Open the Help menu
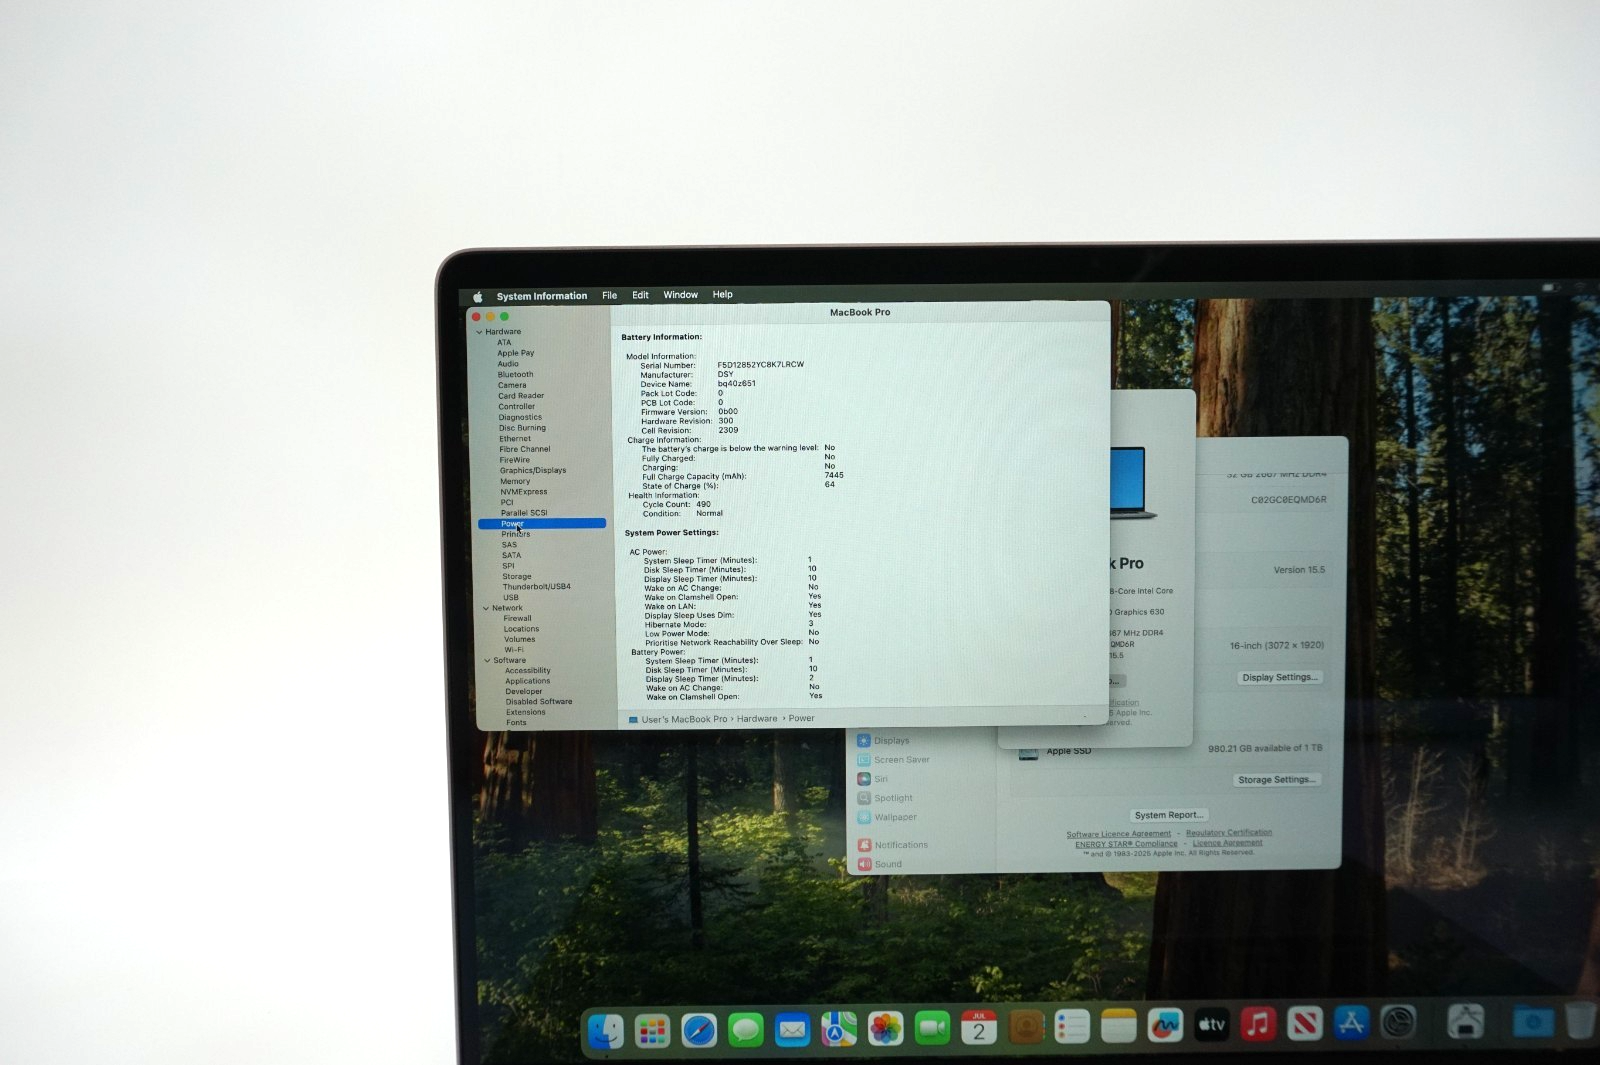Screen dimensions: 1600x1065 (x=722, y=295)
